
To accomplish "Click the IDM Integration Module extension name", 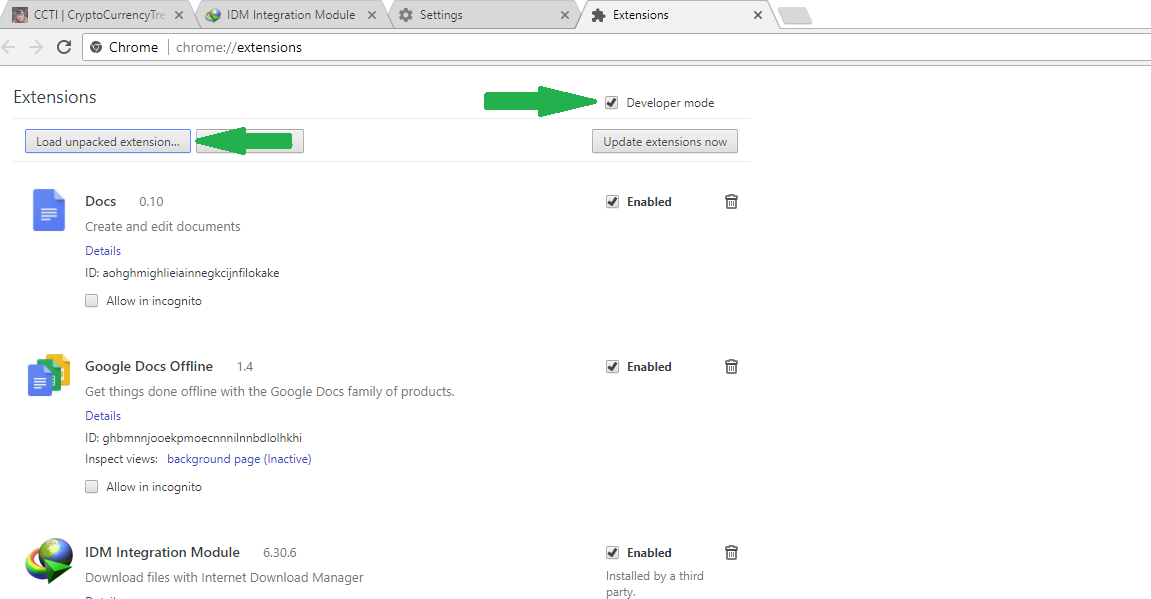I will pyautogui.click(x=162, y=552).
